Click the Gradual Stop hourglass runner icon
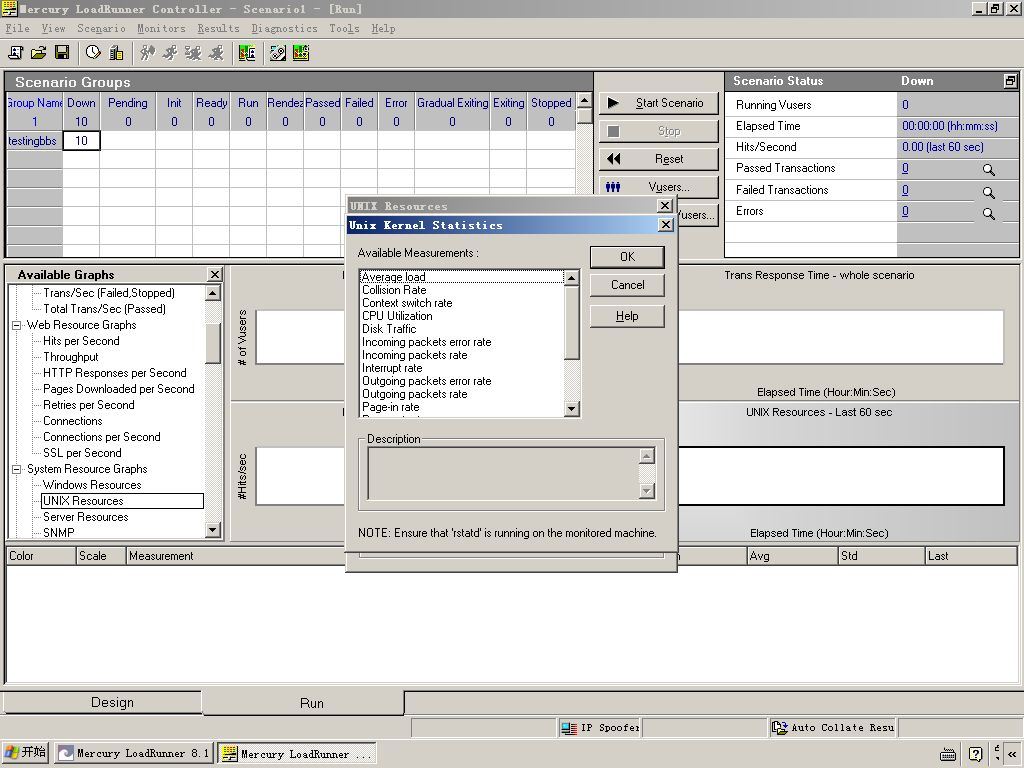 (193, 53)
